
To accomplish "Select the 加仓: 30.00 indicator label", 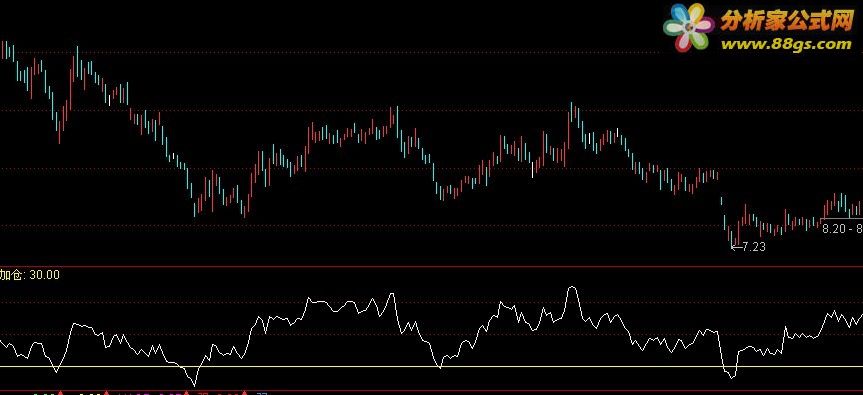I will [30, 275].
